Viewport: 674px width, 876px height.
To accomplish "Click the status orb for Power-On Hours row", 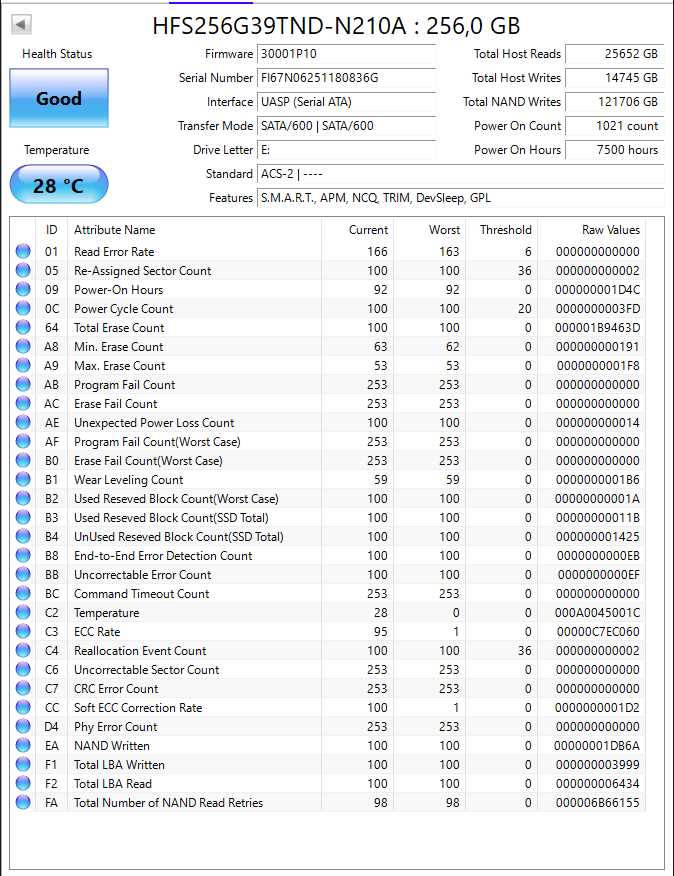I will 23,289.
